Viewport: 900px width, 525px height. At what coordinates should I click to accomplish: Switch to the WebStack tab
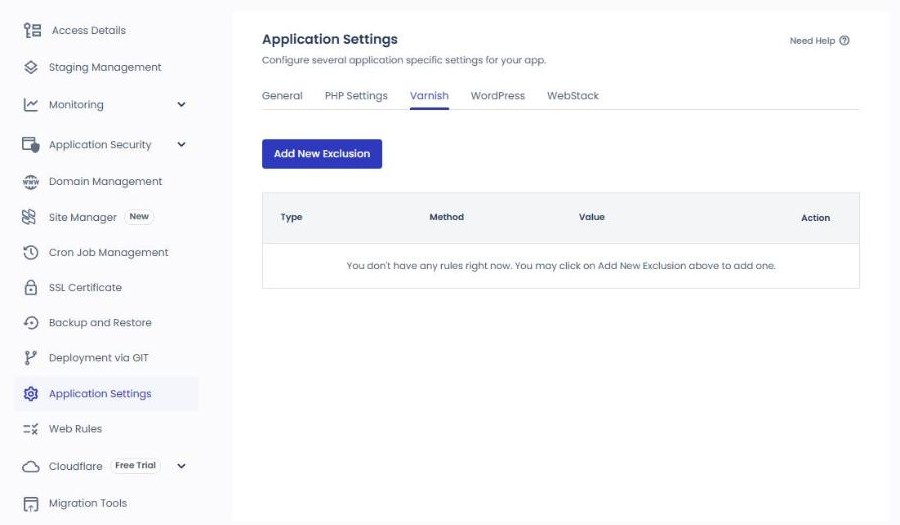pos(573,96)
